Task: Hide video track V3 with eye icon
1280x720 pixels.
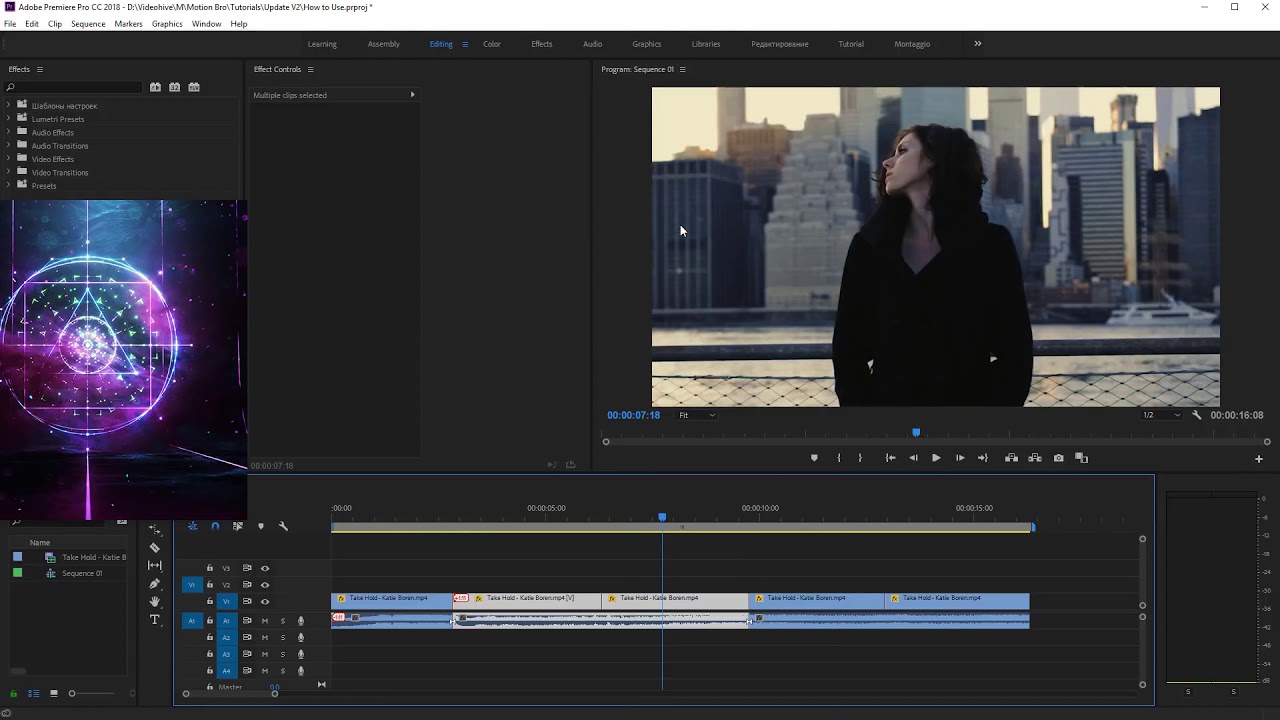Action: pyautogui.click(x=265, y=568)
